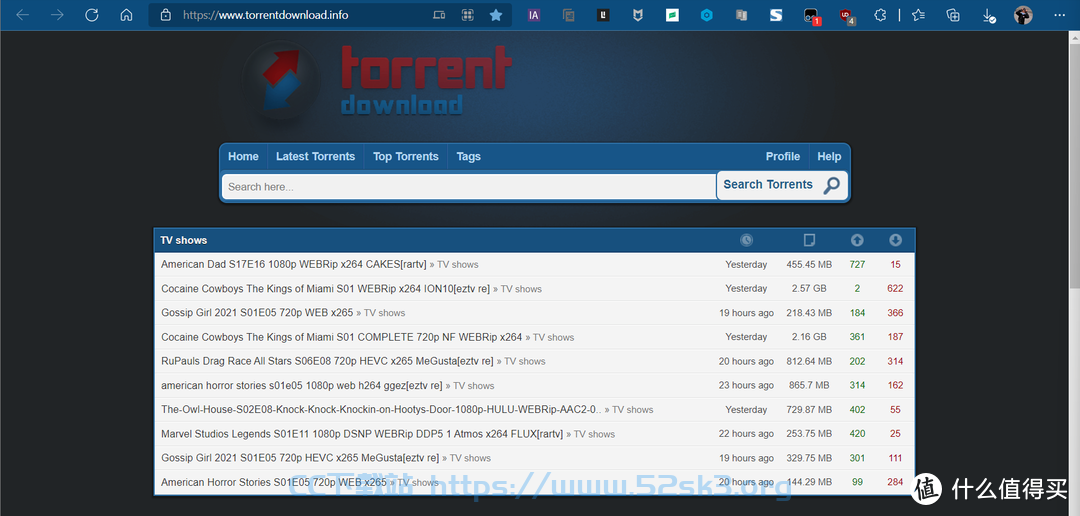This screenshot has height=516, width=1080.
Task: Open the Collections icon
Action: [x=953, y=15]
